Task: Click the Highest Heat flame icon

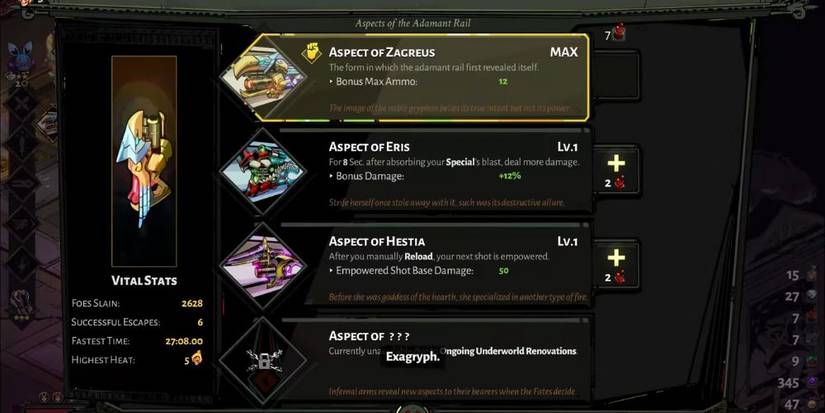Action: [x=197, y=359]
